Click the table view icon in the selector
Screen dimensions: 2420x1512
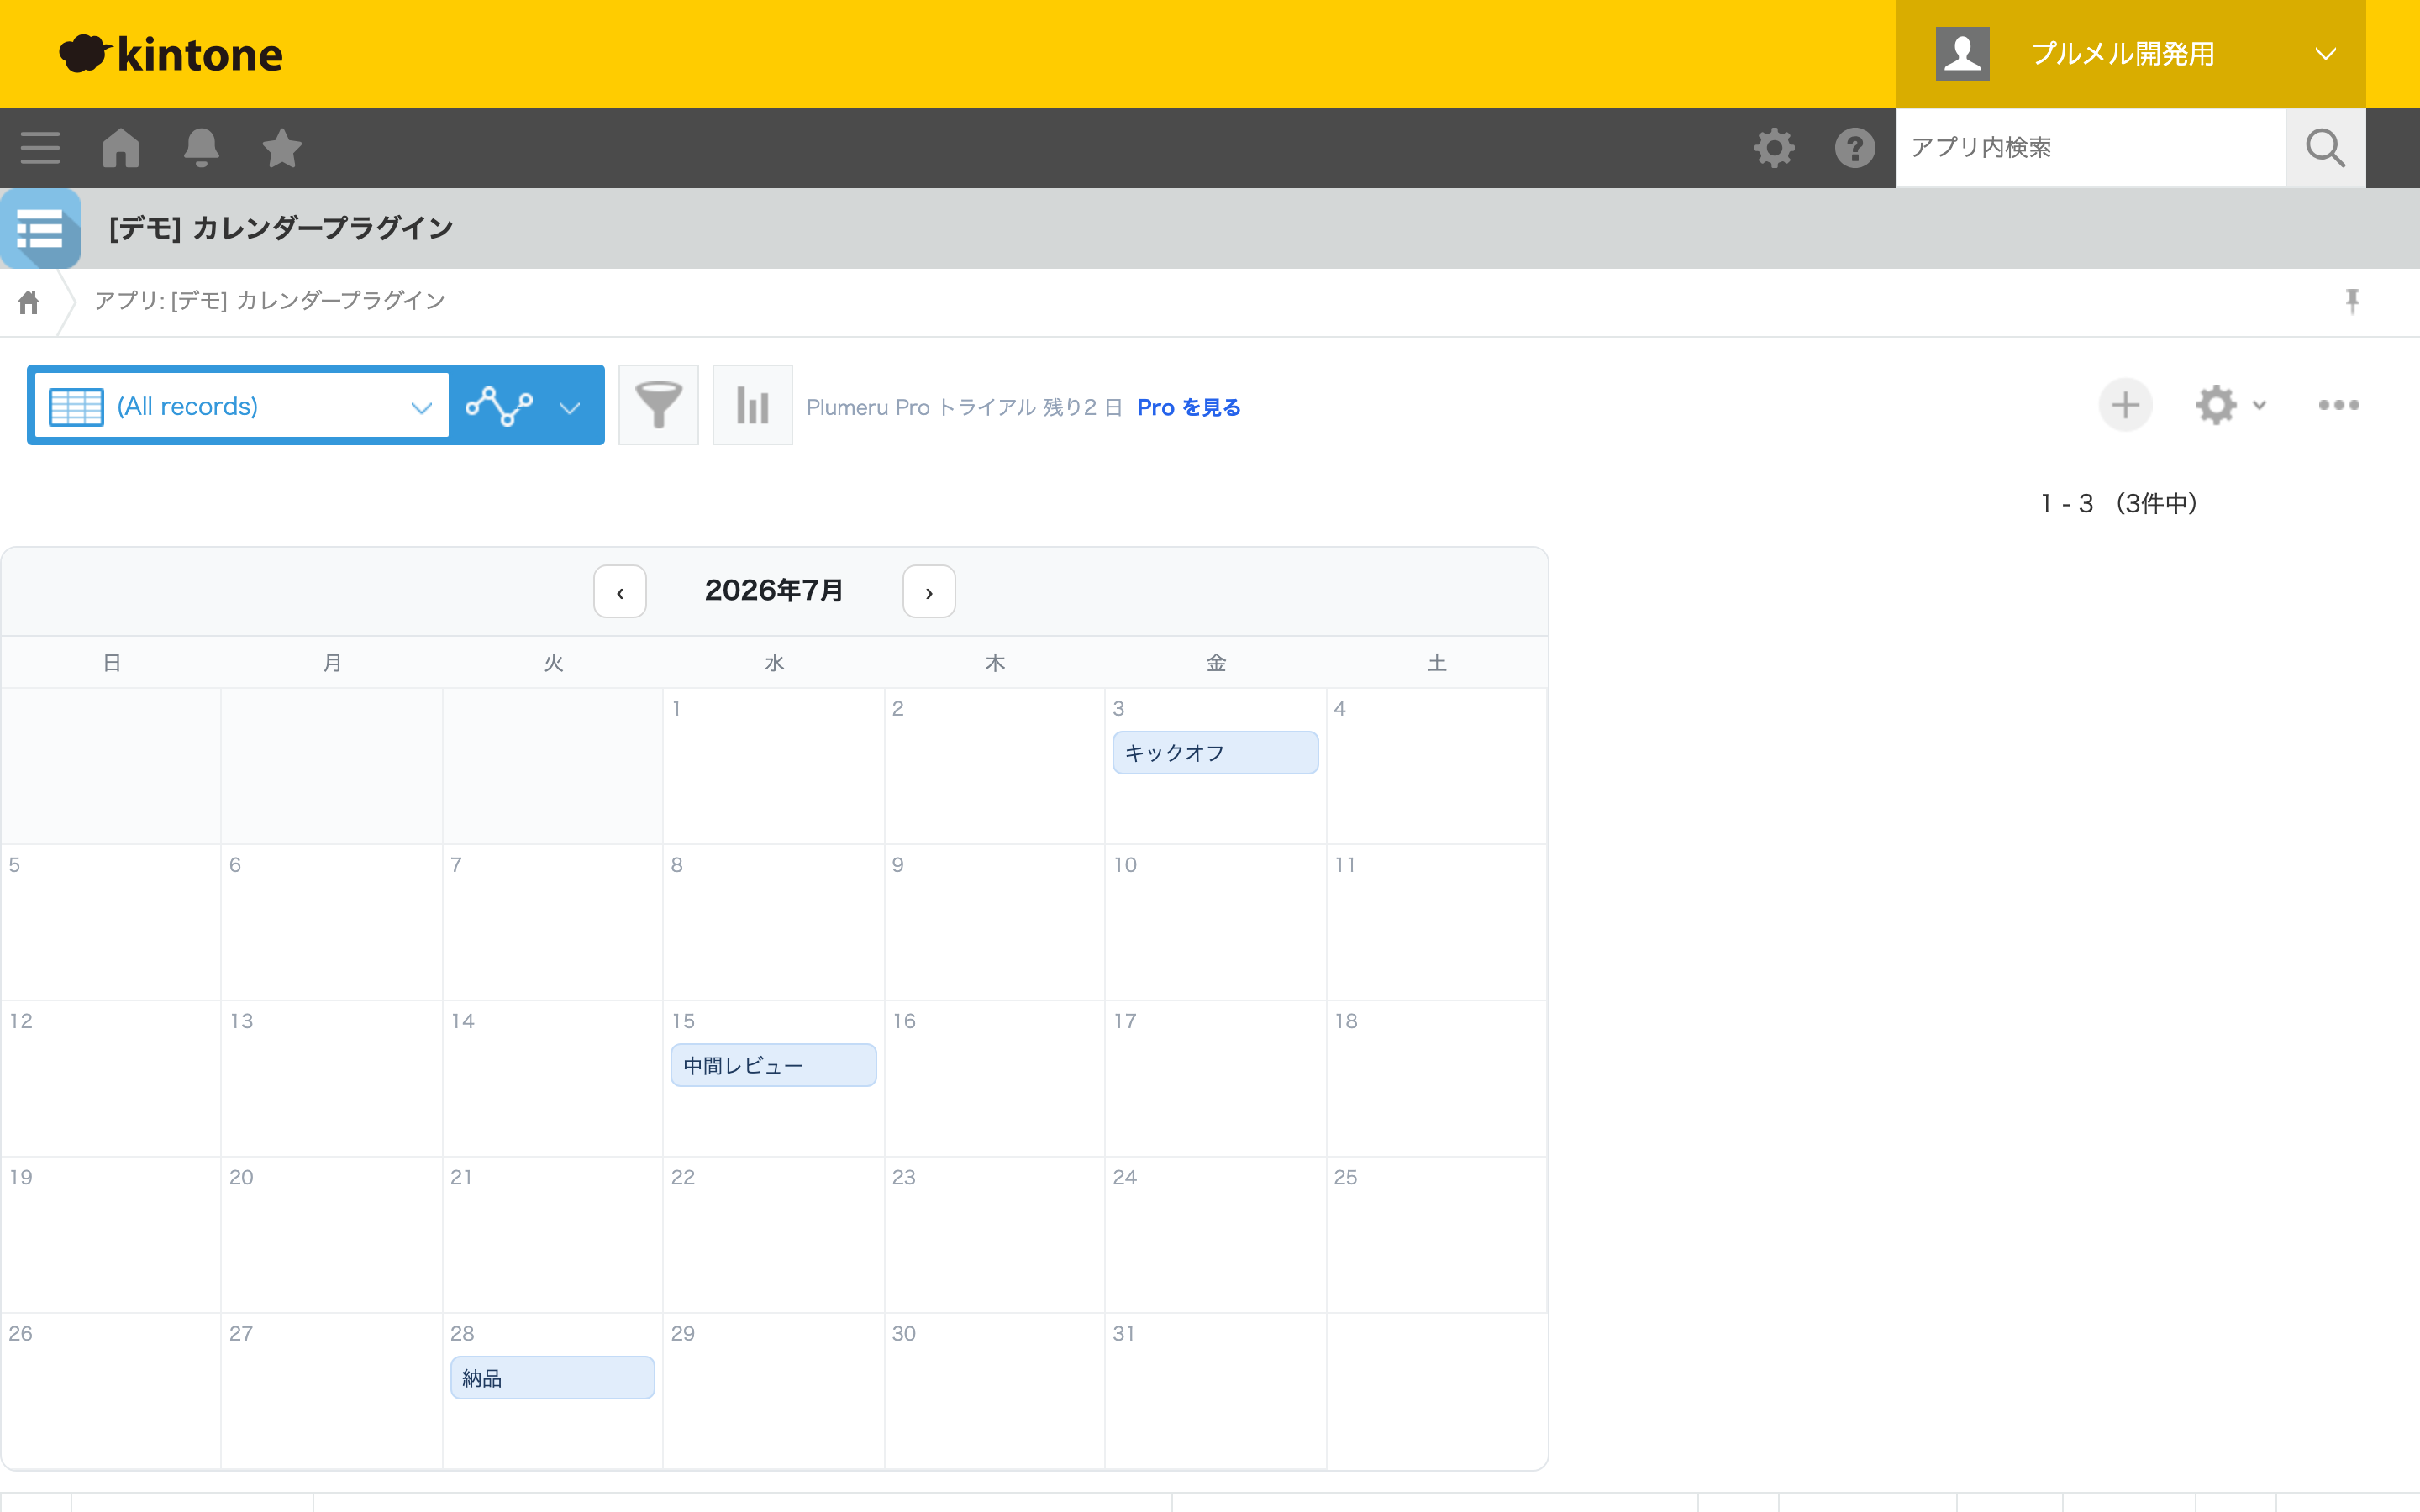(x=76, y=406)
